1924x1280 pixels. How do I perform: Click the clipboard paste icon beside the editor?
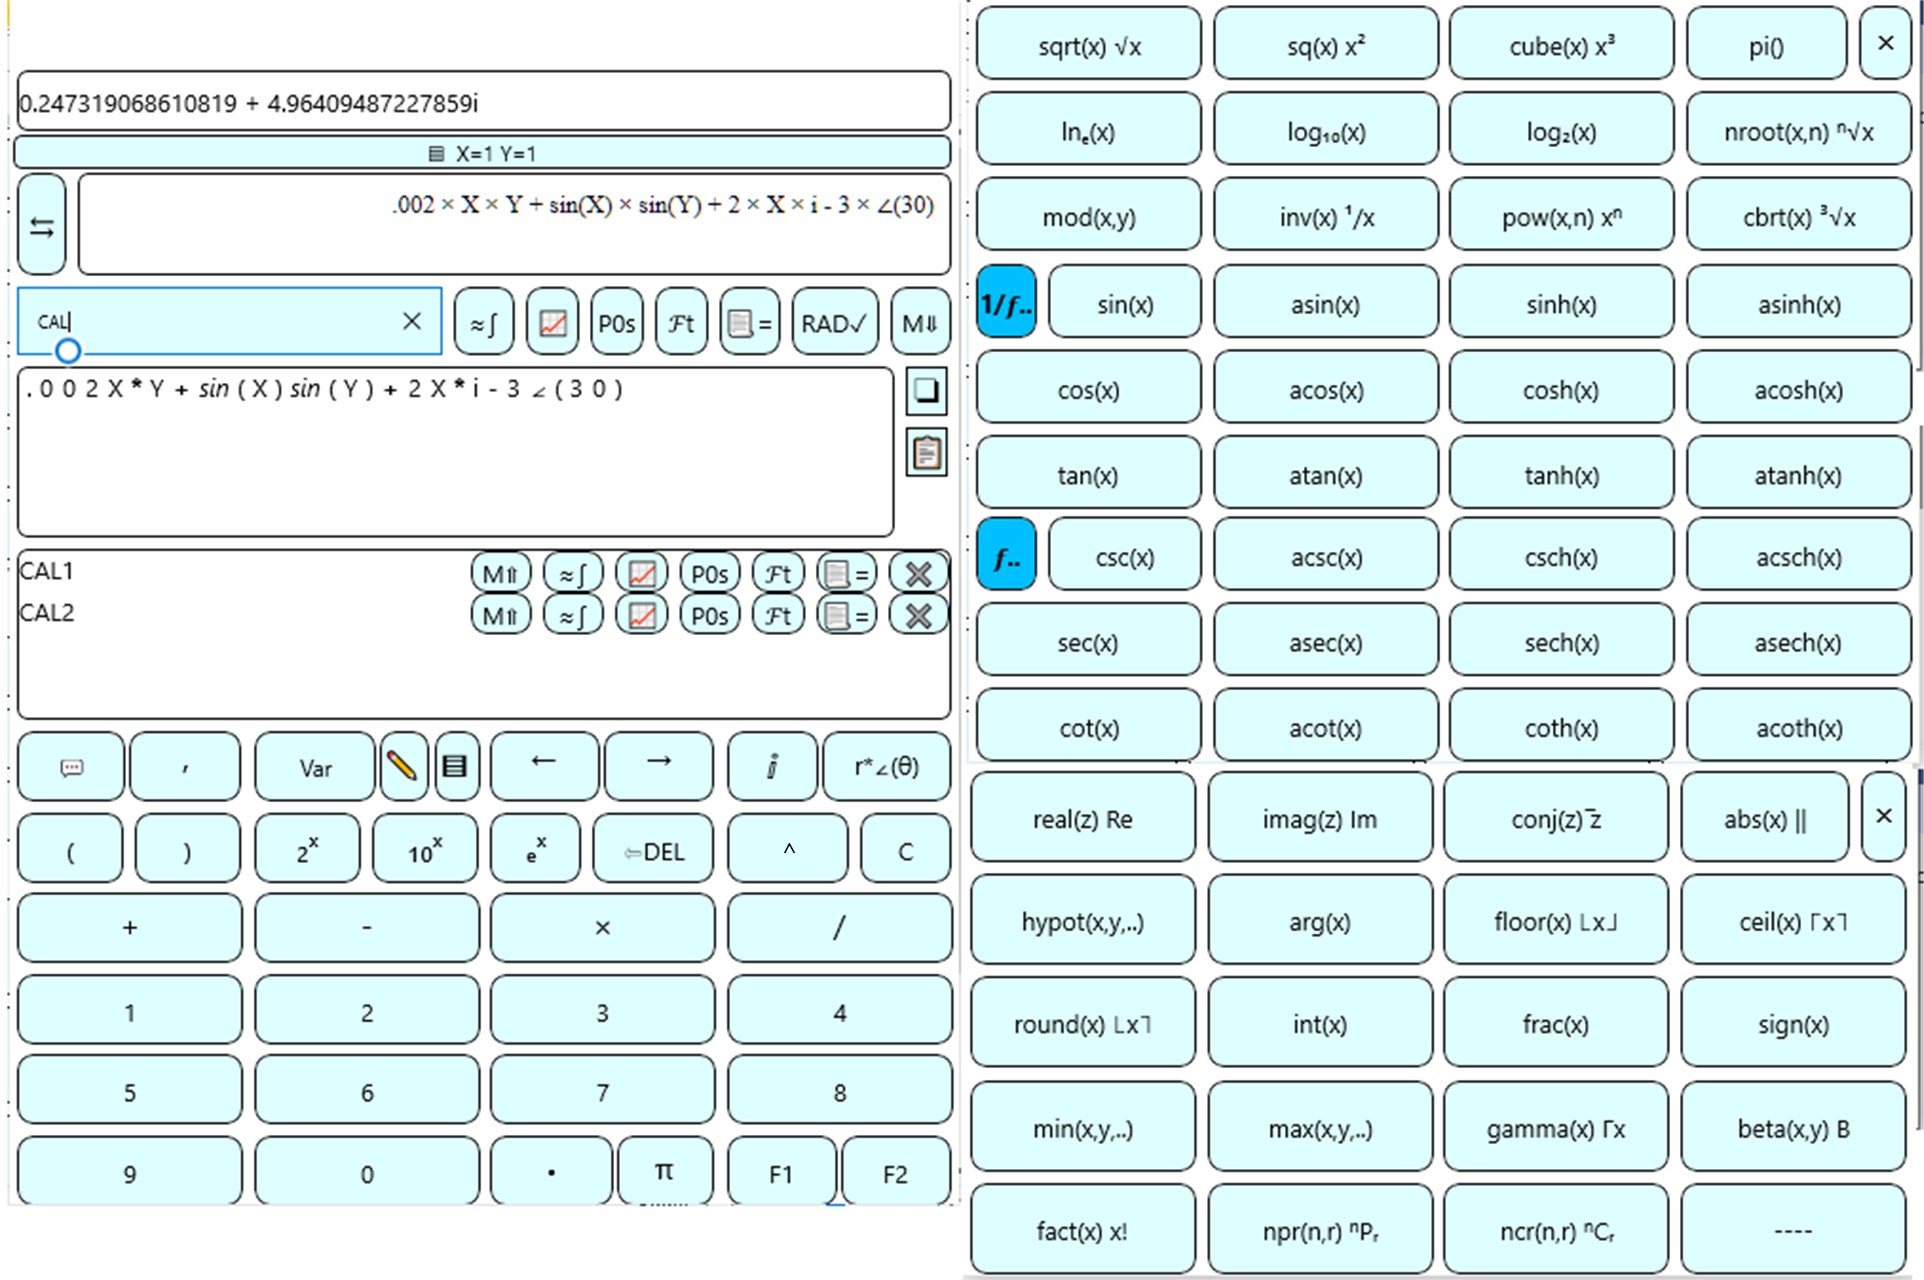(926, 454)
